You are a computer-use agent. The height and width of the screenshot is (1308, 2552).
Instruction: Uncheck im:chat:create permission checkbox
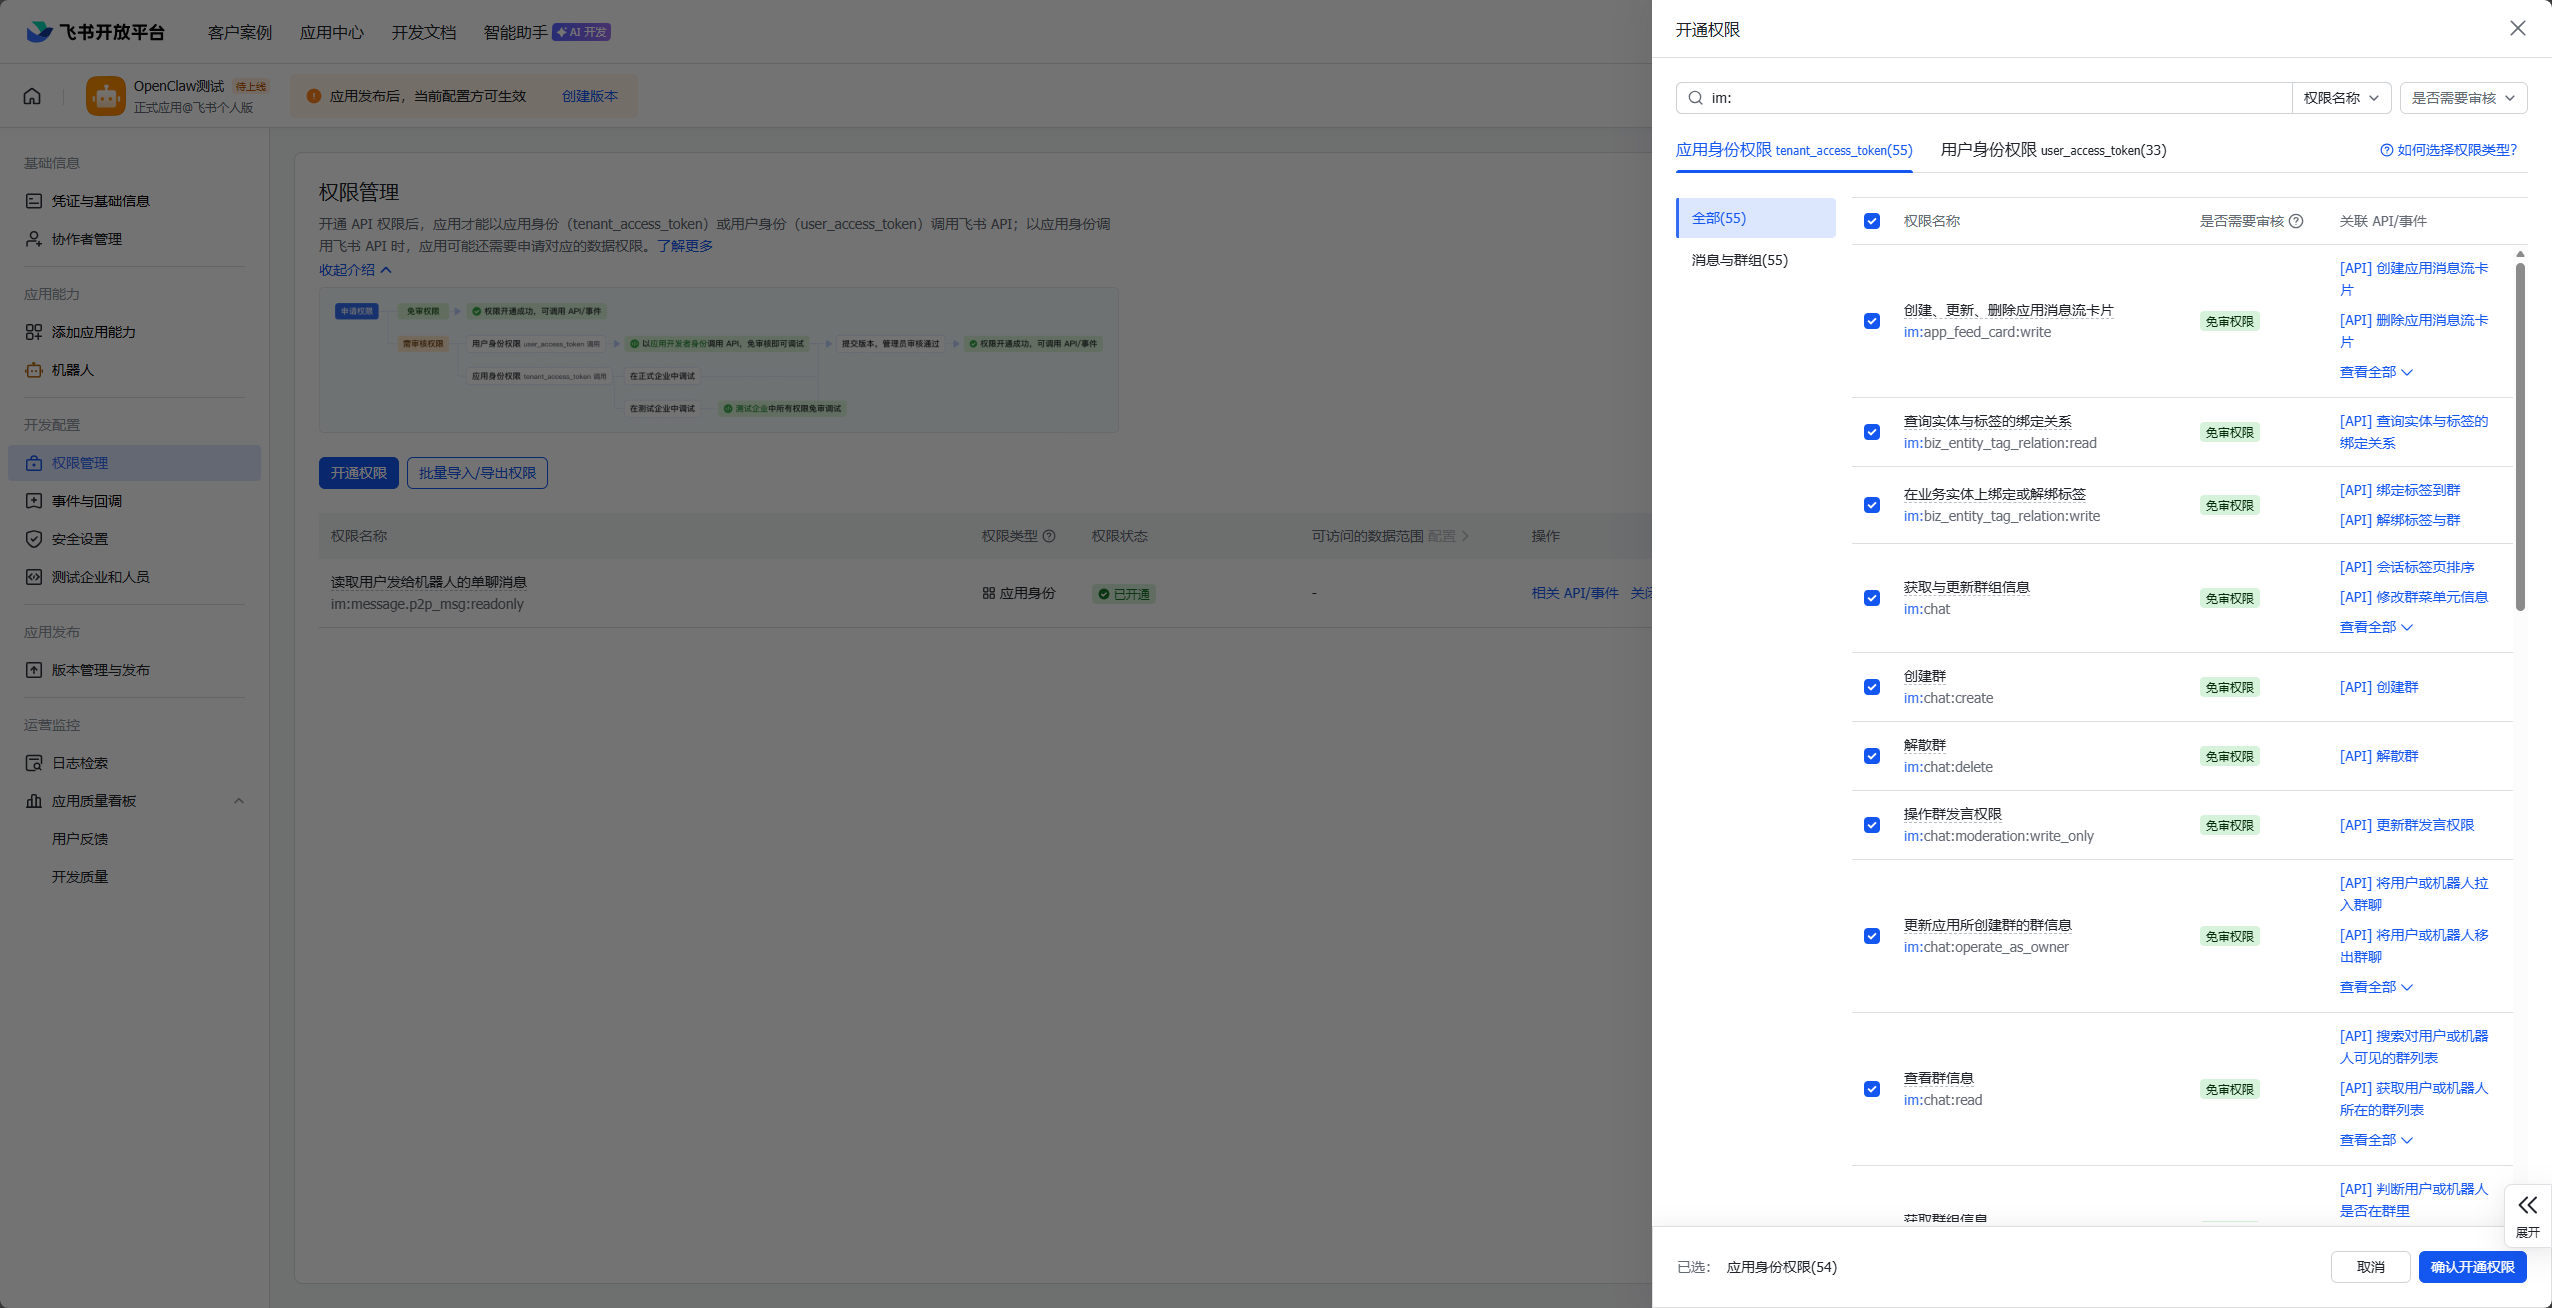[x=1872, y=687]
